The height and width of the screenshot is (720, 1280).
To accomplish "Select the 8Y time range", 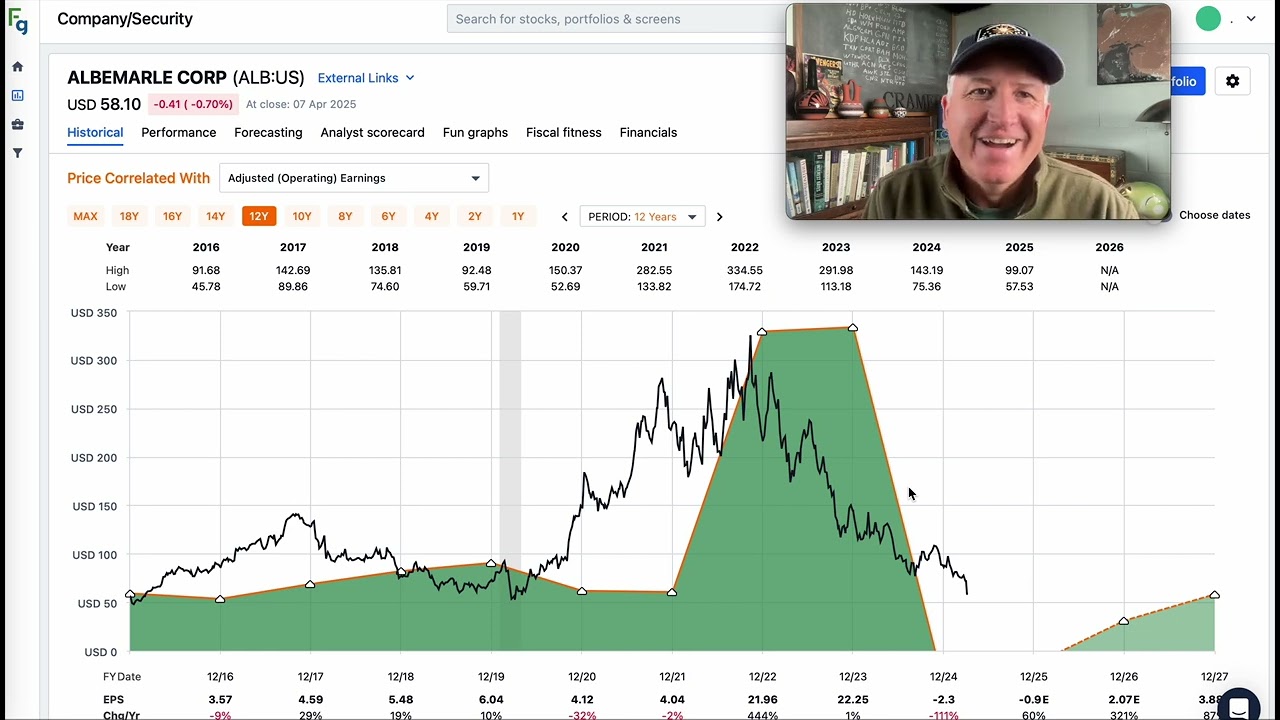I will tap(345, 216).
